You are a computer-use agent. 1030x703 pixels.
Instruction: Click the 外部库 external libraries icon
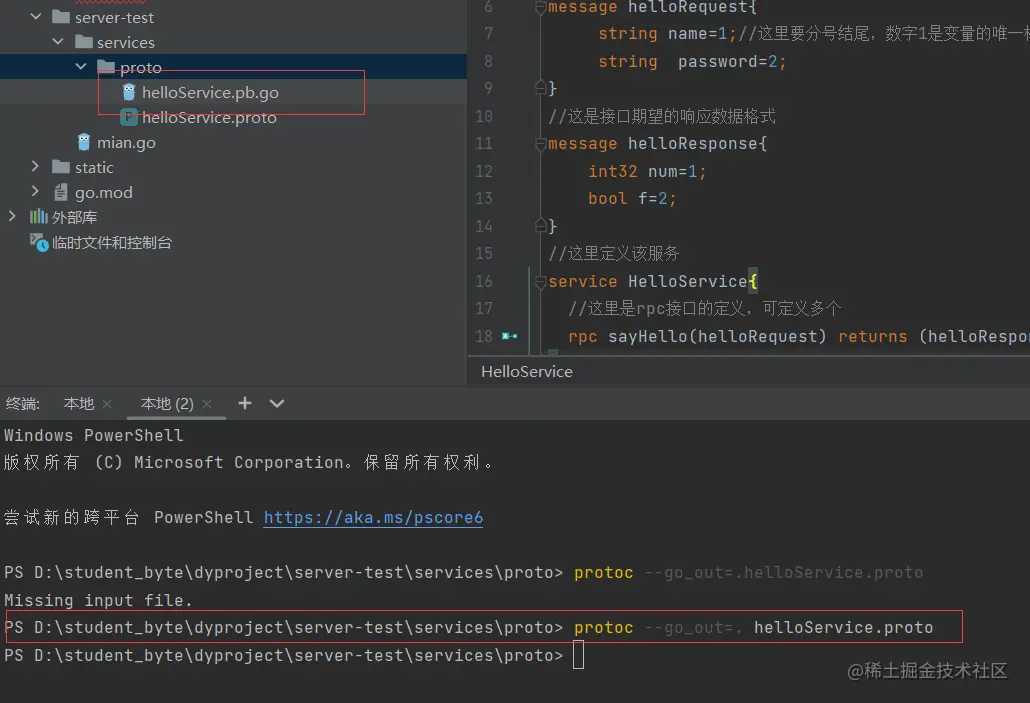click(x=40, y=217)
